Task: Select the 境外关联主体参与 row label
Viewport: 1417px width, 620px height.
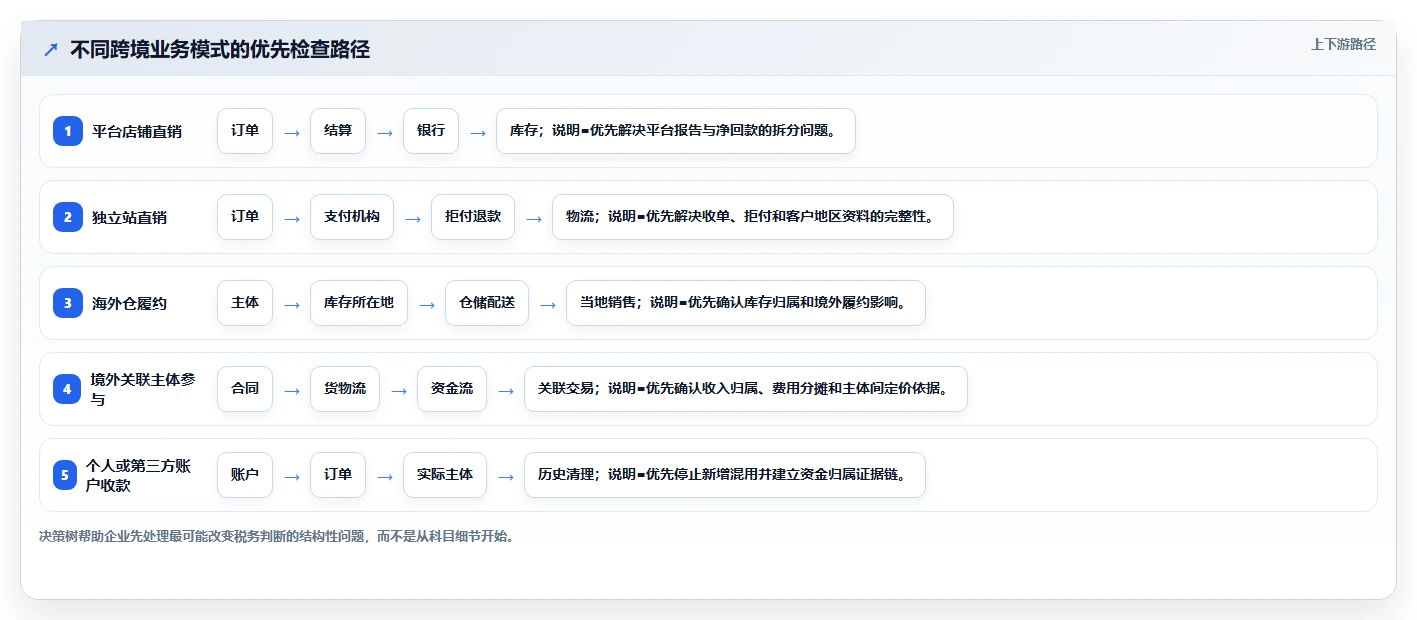Action: (x=143, y=389)
